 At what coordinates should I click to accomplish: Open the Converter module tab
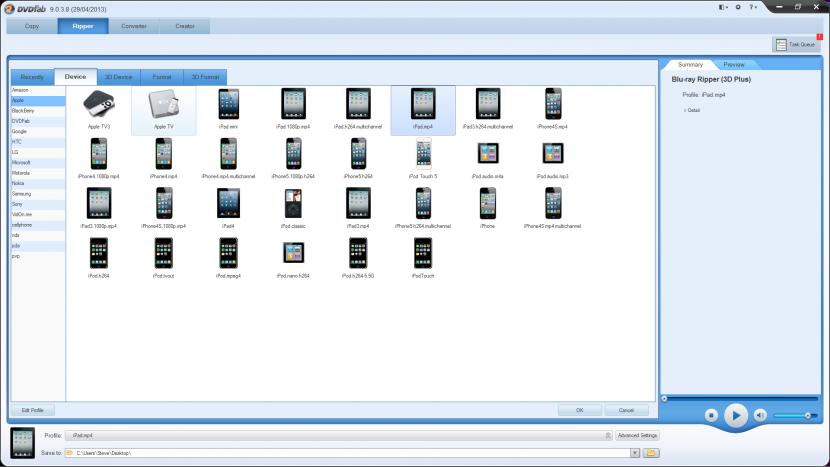click(x=133, y=26)
